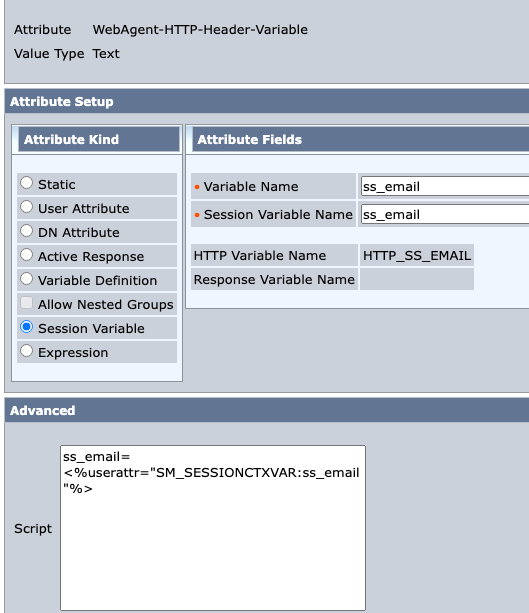Click inside the Script text area

point(213,528)
